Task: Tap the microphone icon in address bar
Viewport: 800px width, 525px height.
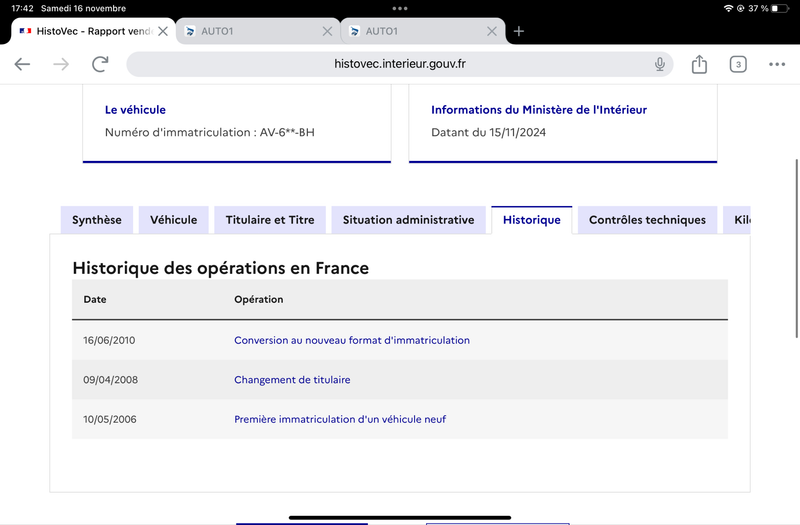Action: [660, 64]
